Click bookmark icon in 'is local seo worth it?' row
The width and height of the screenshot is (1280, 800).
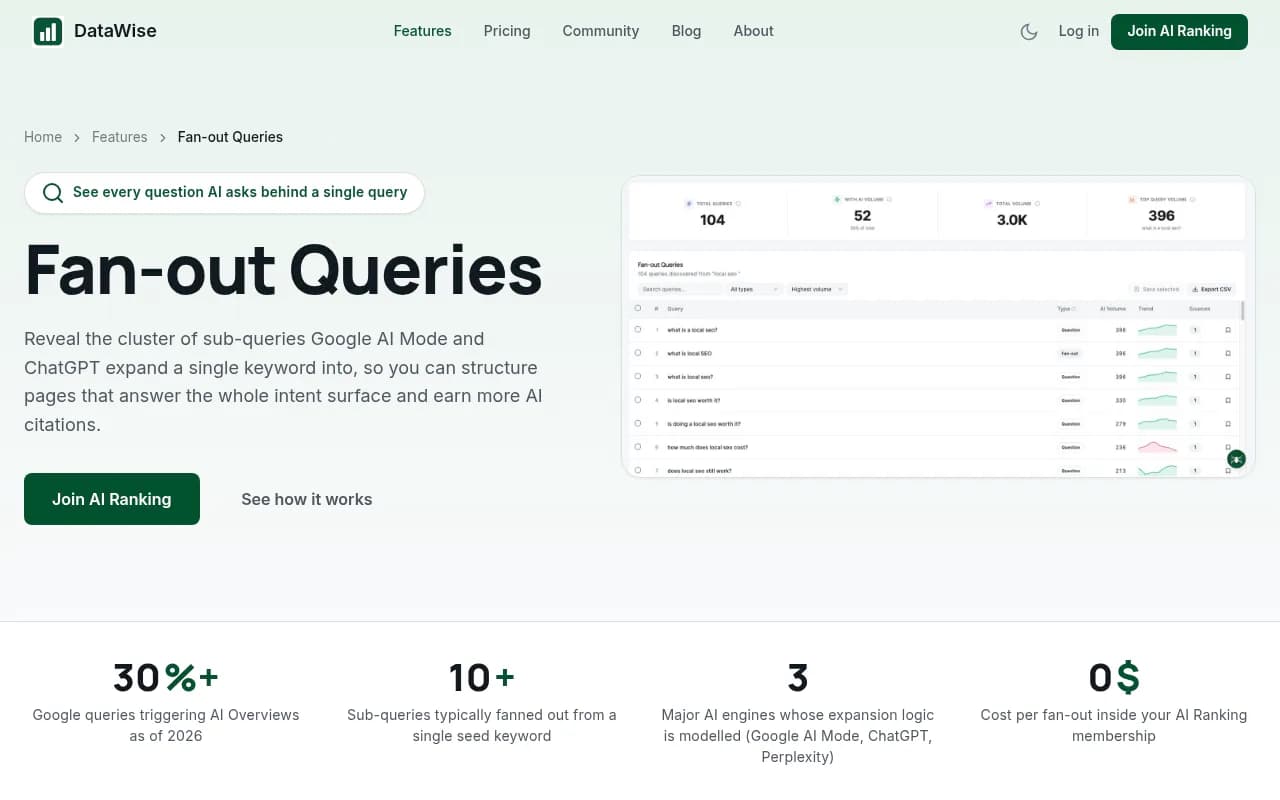(1228, 400)
